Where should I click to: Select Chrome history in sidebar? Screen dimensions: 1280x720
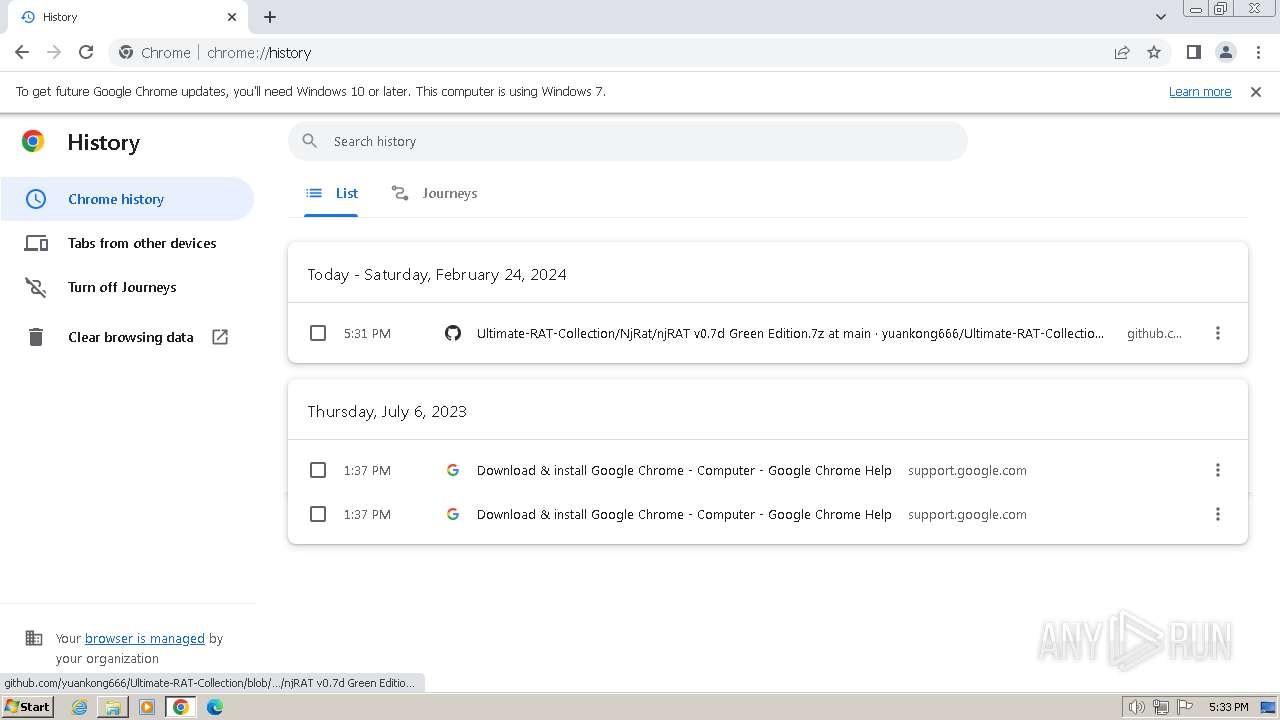(x=127, y=199)
